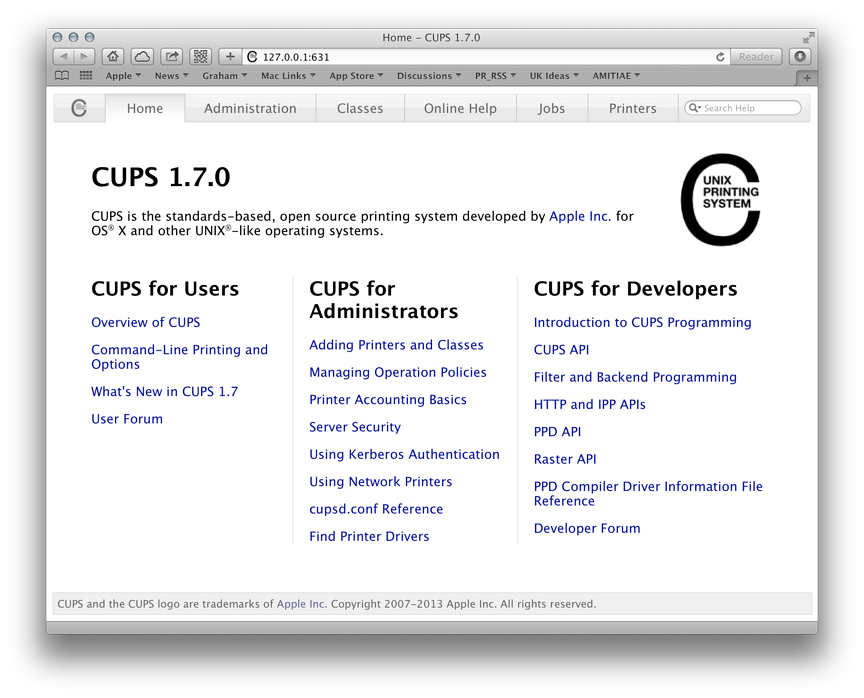Click the search magnifier in Search Help
This screenshot has width=864, height=698.
[x=695, y=108]
